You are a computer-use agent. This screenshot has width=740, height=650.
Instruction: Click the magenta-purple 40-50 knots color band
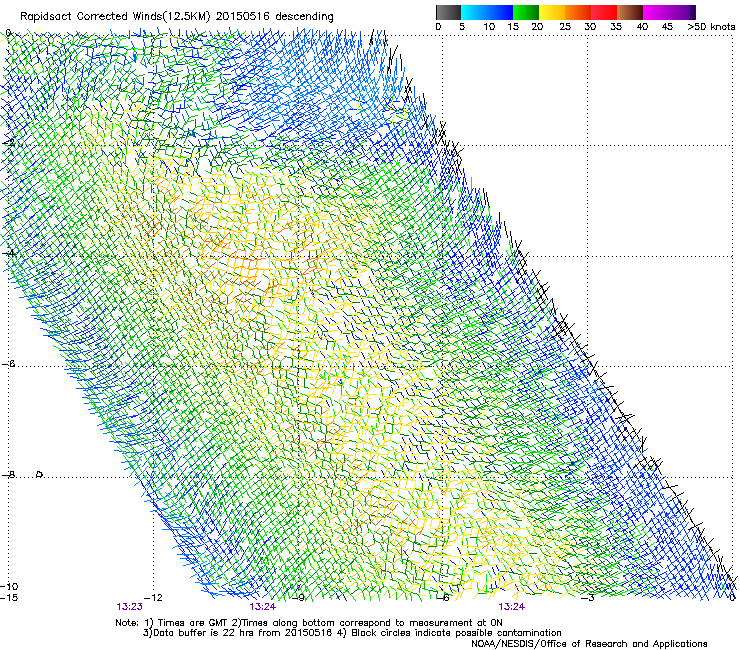click(669, 12)
